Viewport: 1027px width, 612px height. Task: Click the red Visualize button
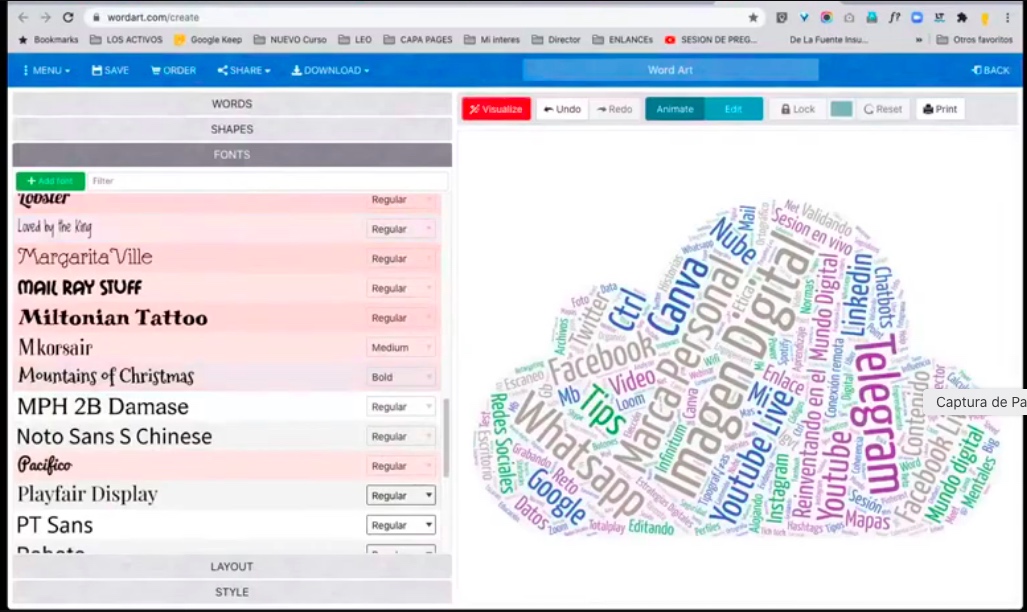[x=496, y=109]
